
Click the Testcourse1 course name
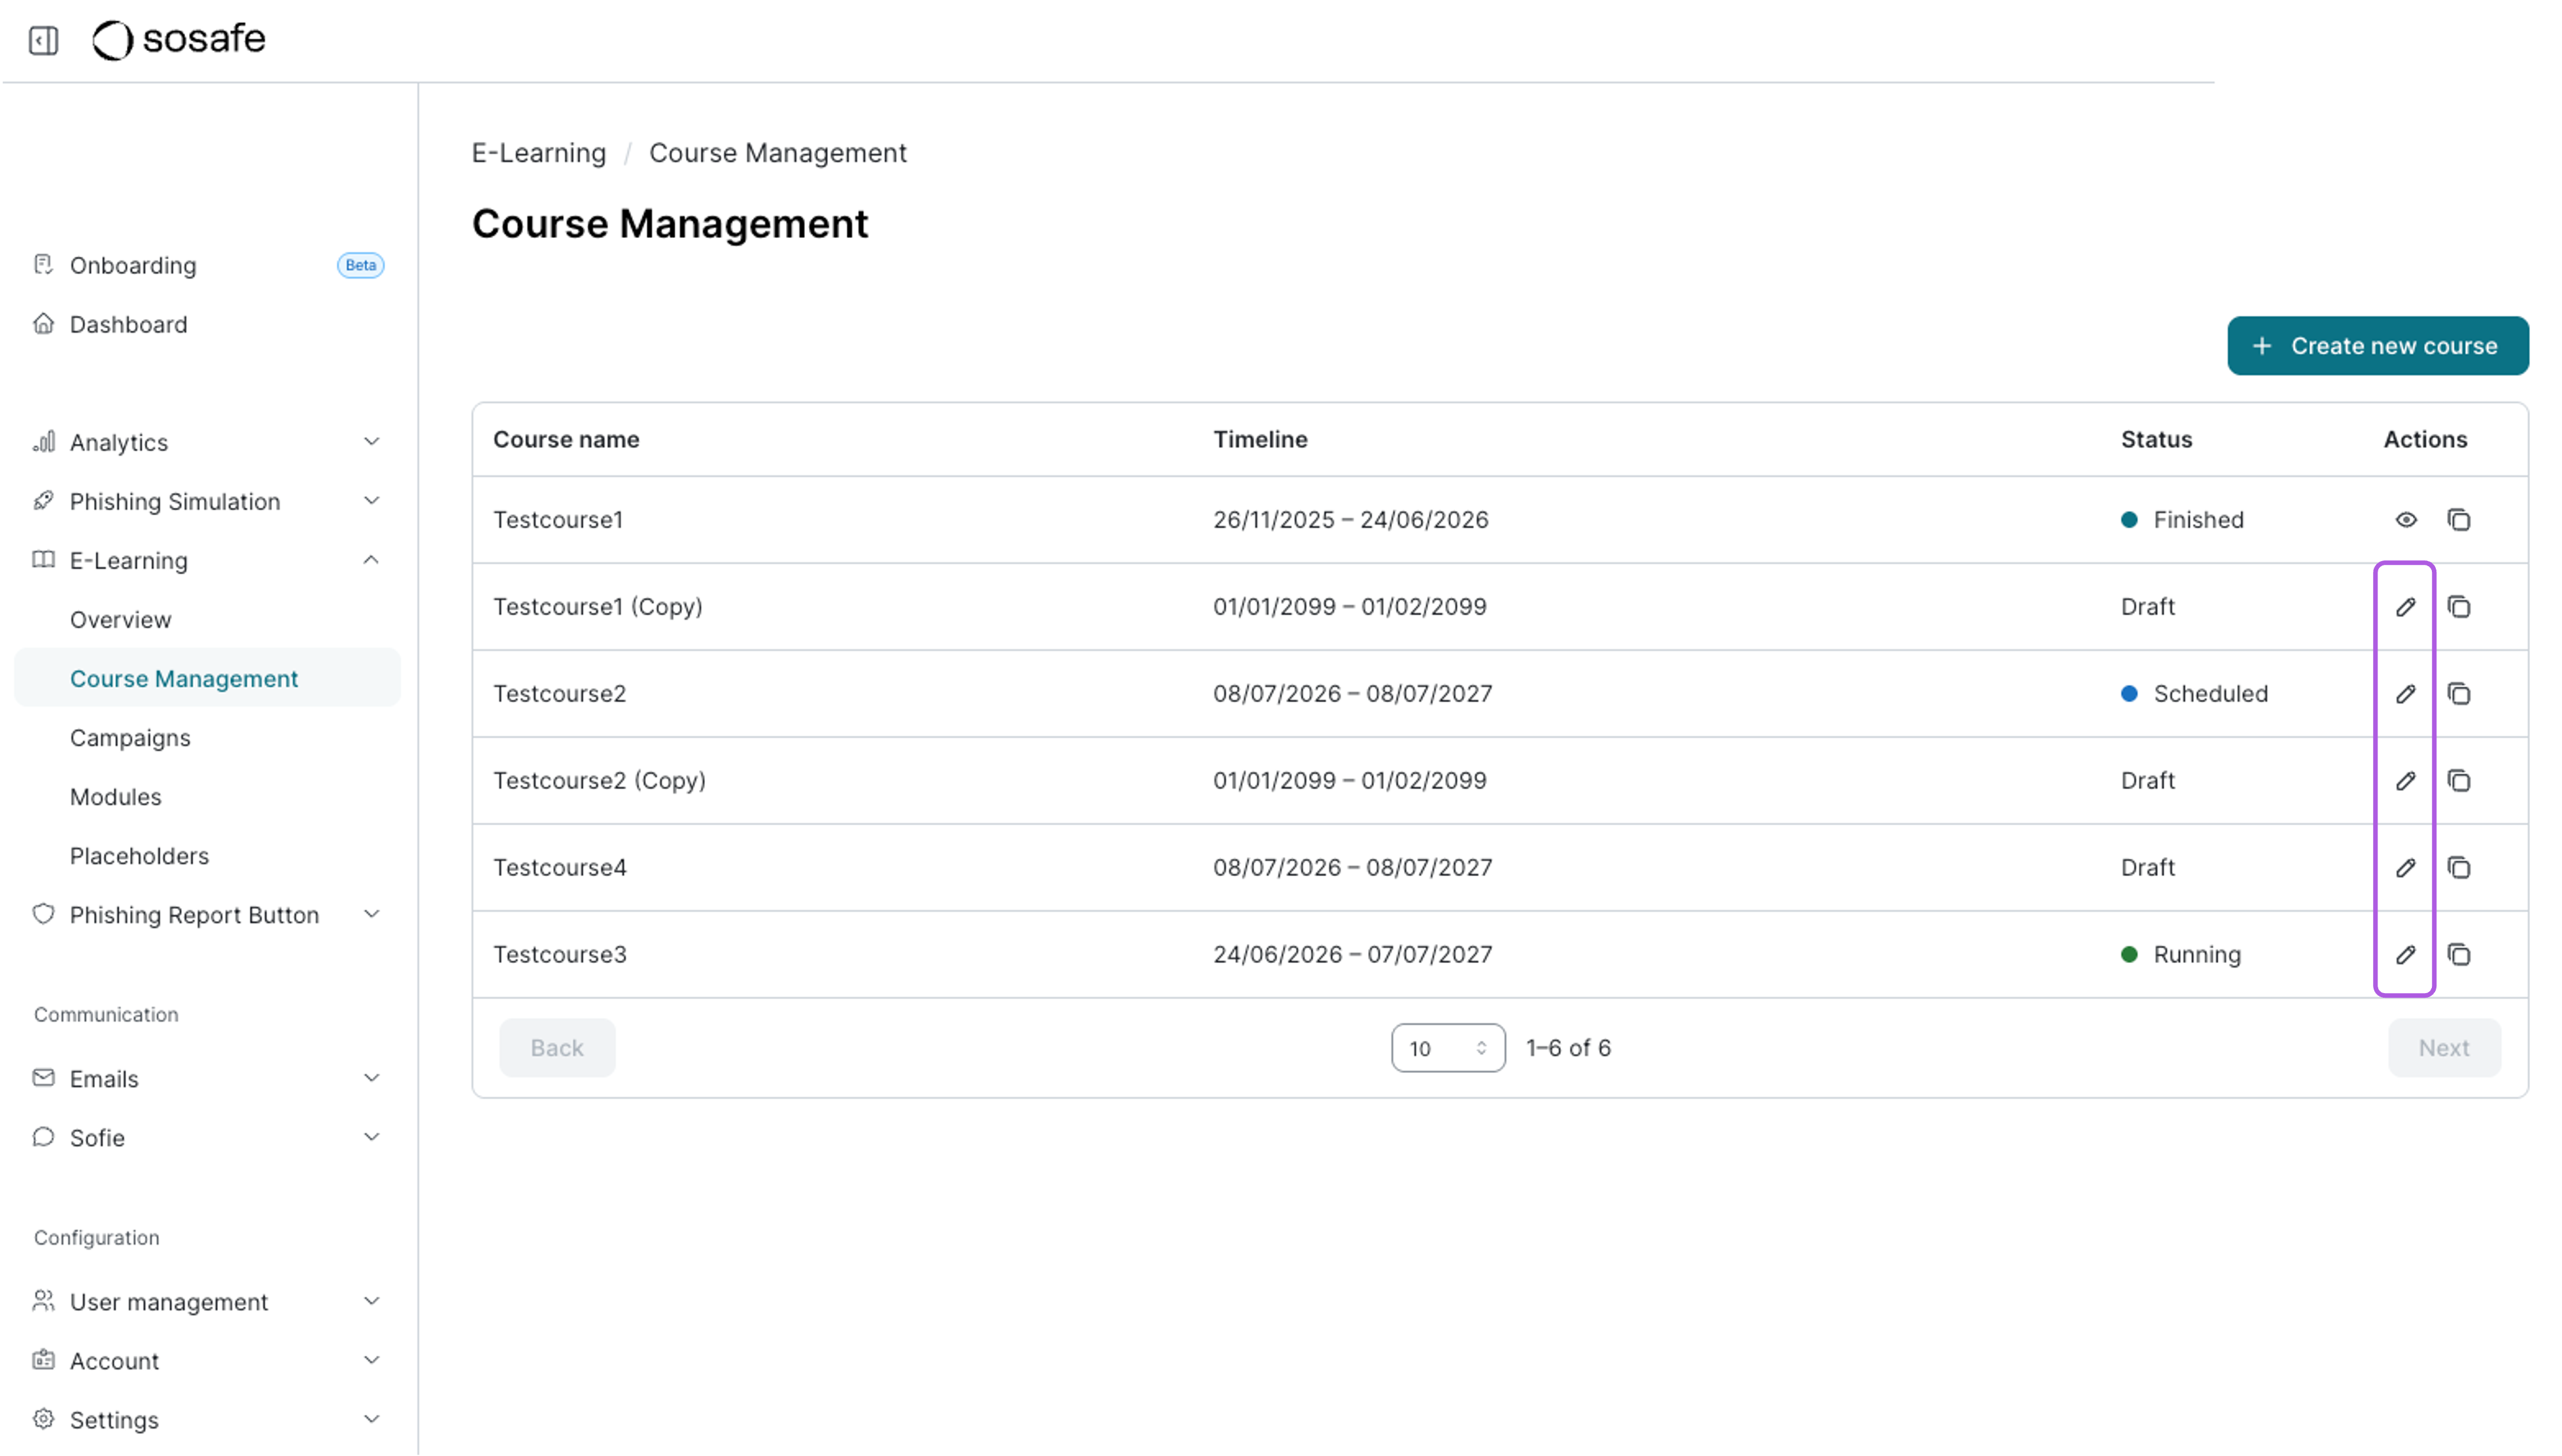(558, 520)
